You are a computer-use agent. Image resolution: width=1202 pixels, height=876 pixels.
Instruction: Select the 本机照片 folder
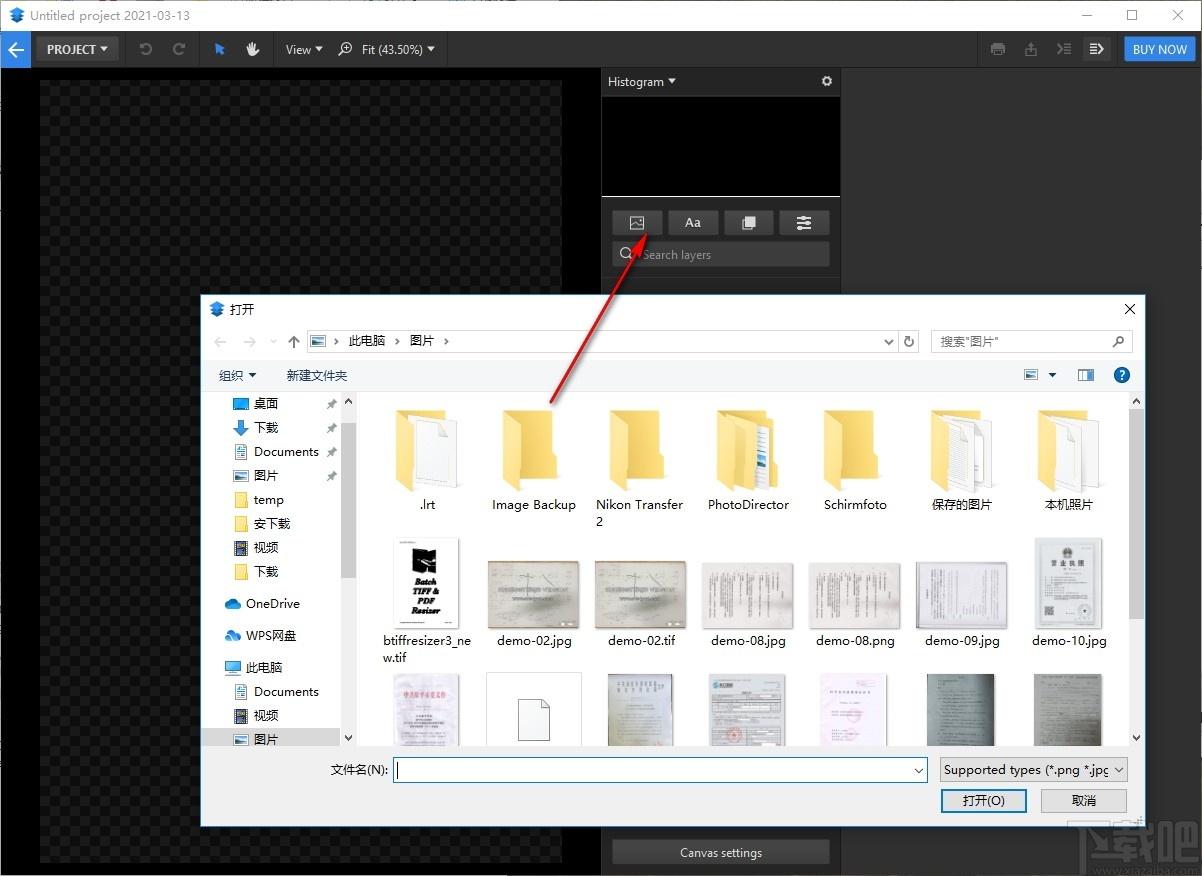pyautogui.click(x=1069, y=459)
